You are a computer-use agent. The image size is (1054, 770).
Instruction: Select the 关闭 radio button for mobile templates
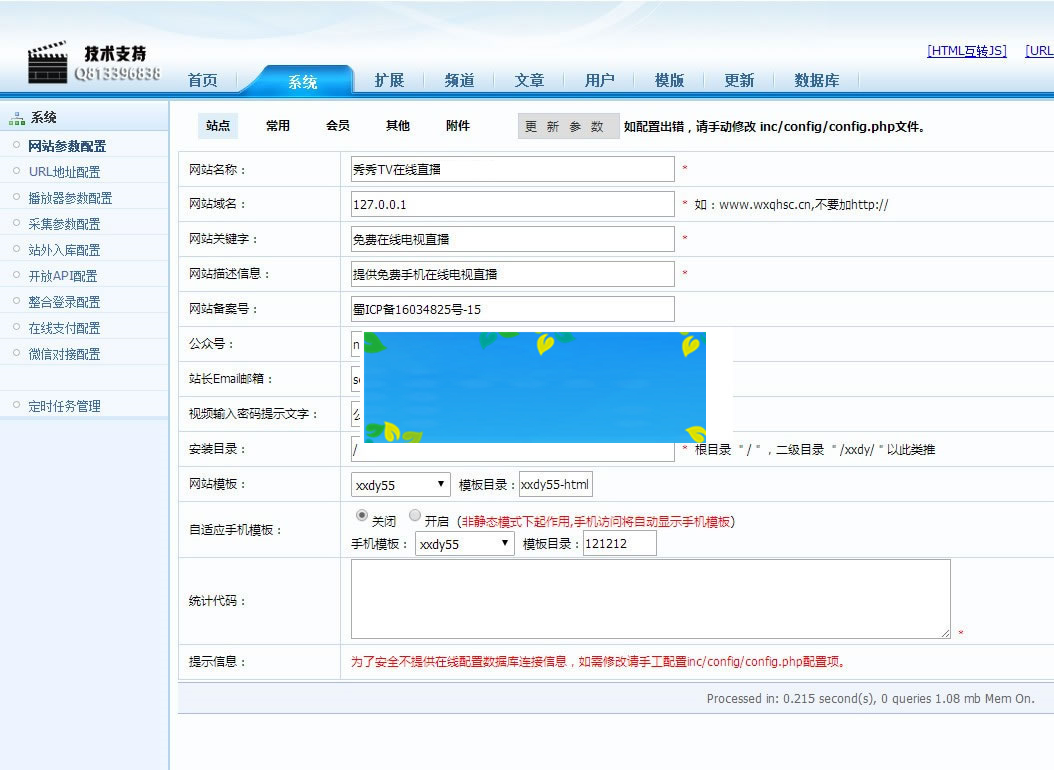pyautogui.click(x=361, y=515)
